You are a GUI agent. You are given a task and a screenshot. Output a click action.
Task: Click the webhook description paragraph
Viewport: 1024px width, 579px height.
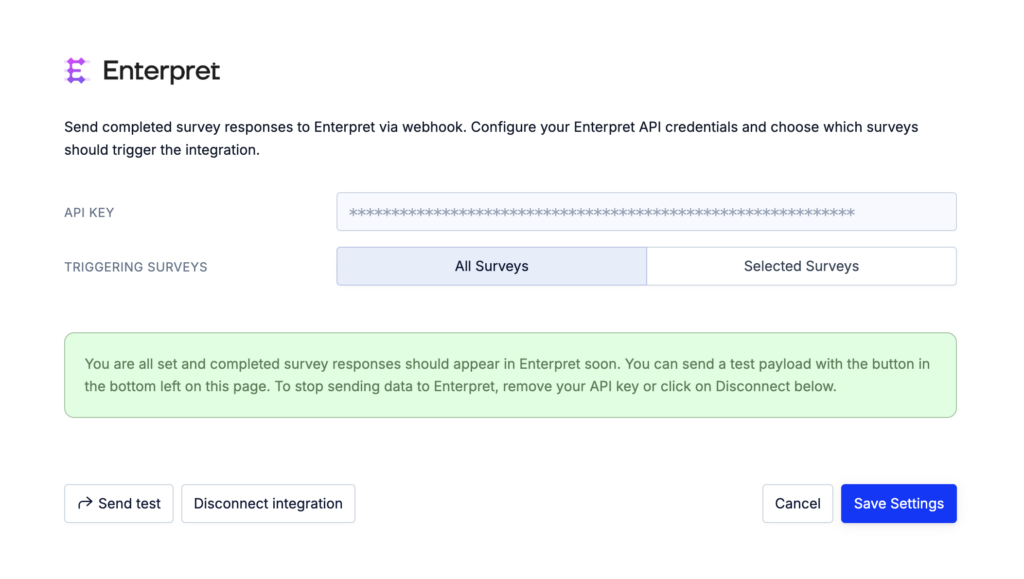point(491,138)
